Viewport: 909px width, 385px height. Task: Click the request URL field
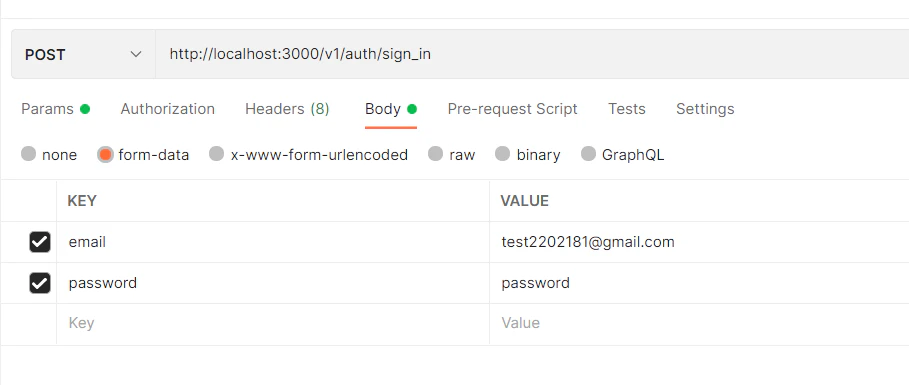coord(532,55)
